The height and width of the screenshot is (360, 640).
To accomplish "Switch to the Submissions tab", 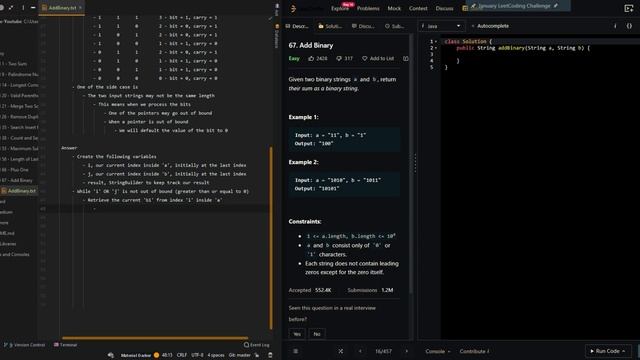I will [x=395, y=26].
